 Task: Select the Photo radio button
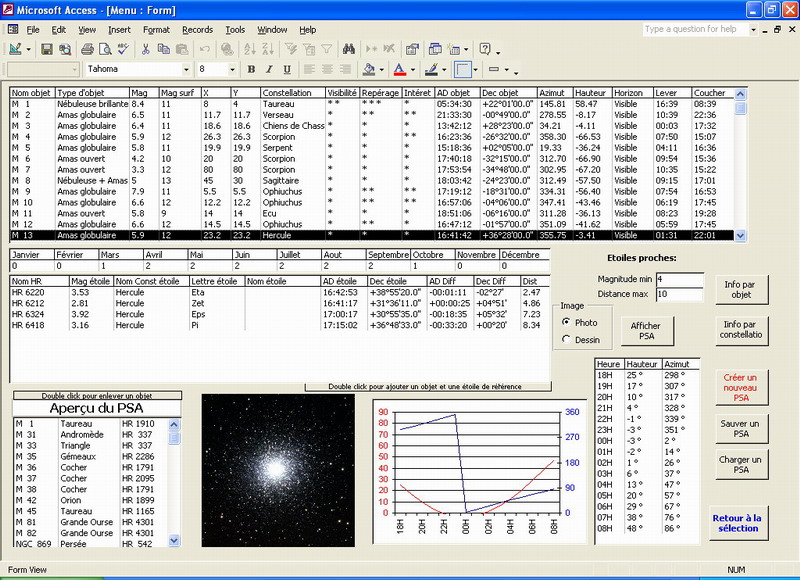(566, 322)
